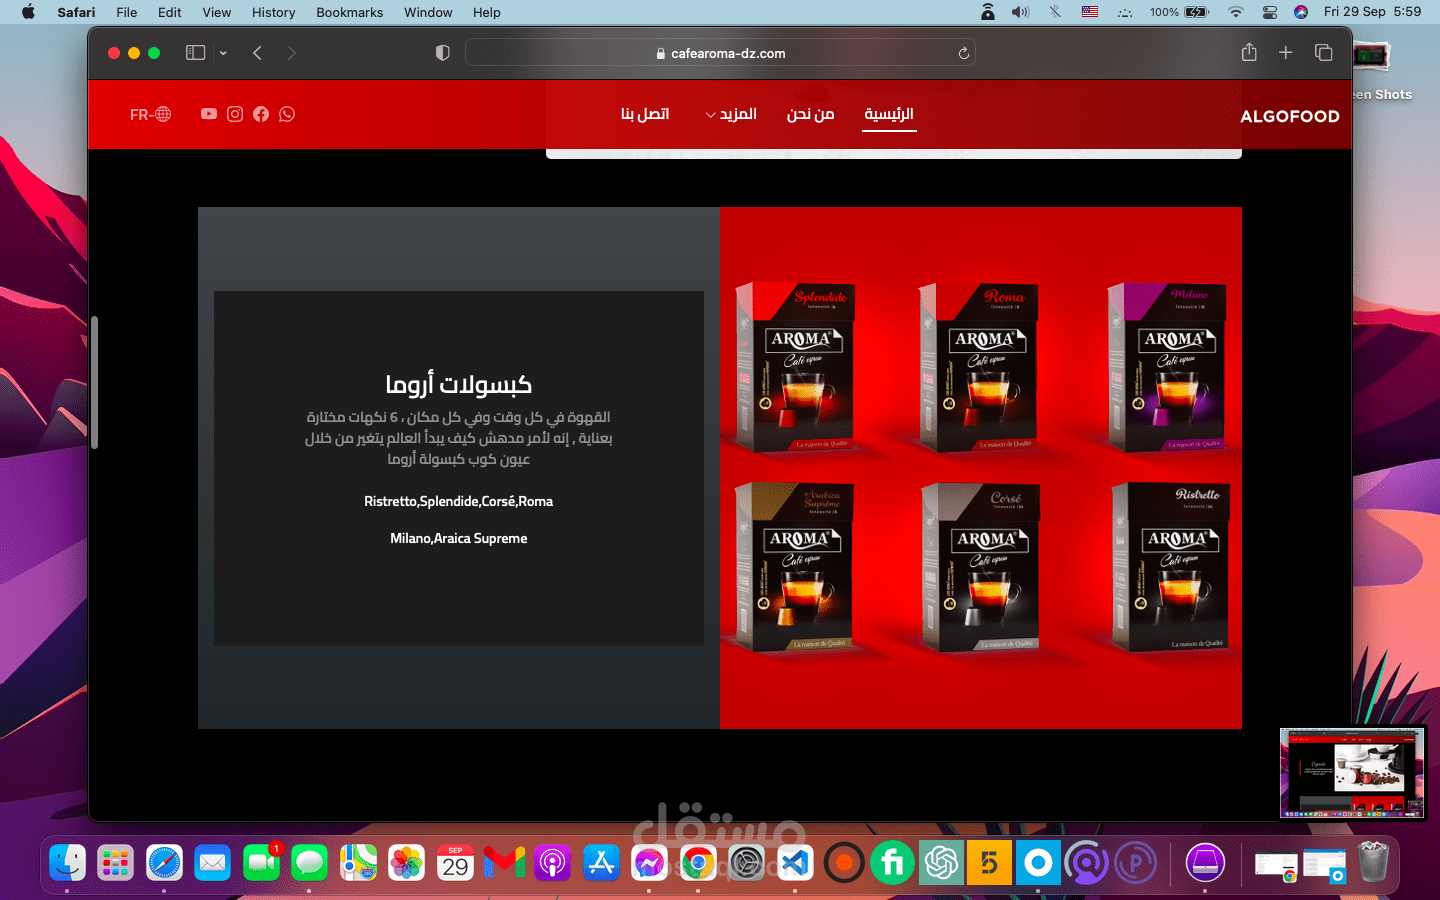This screenshot has width=1440, height=900.
Task: Open the File menu
Action: (x=127, y=12)
